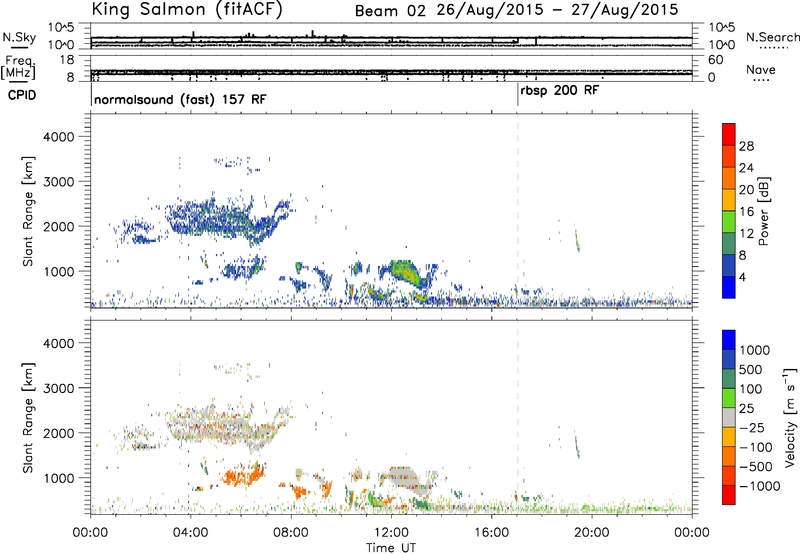The width and height of the screenshot is (800, 554).
Task: Click the '16:00' time axis tick label
Action: coord(491,533)
